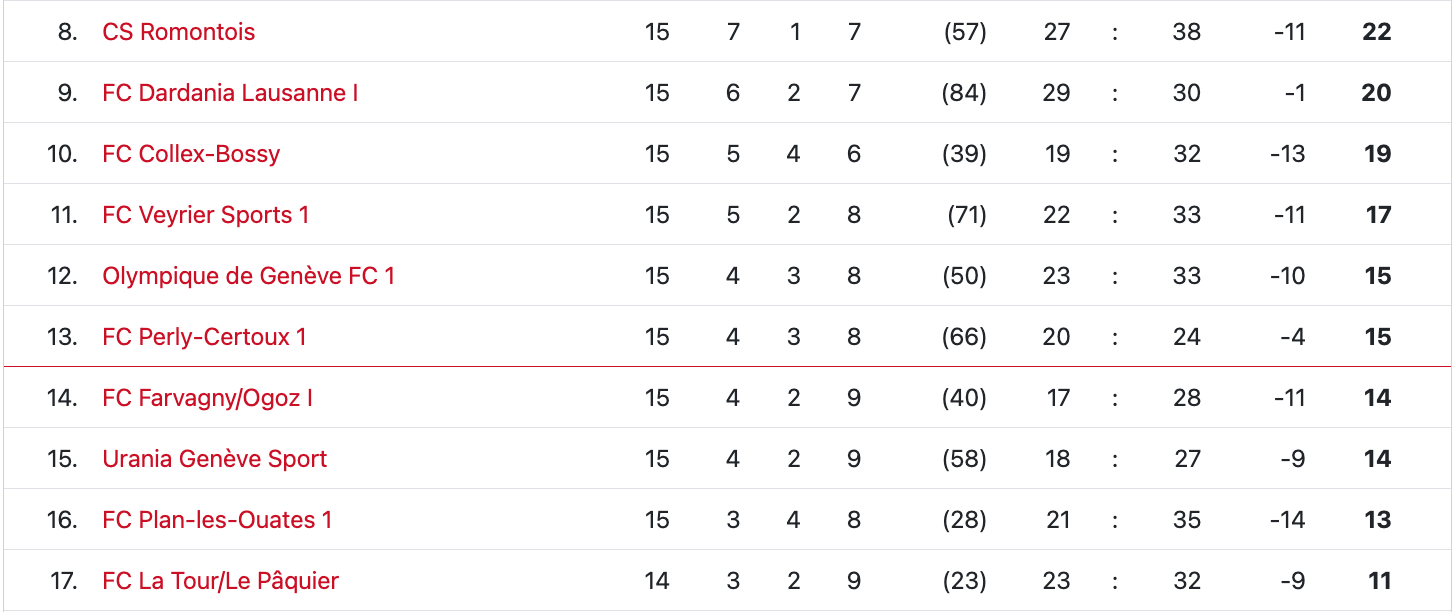
Task: Select the Urania Genève Sport link
Action: [x=214, y=459]
